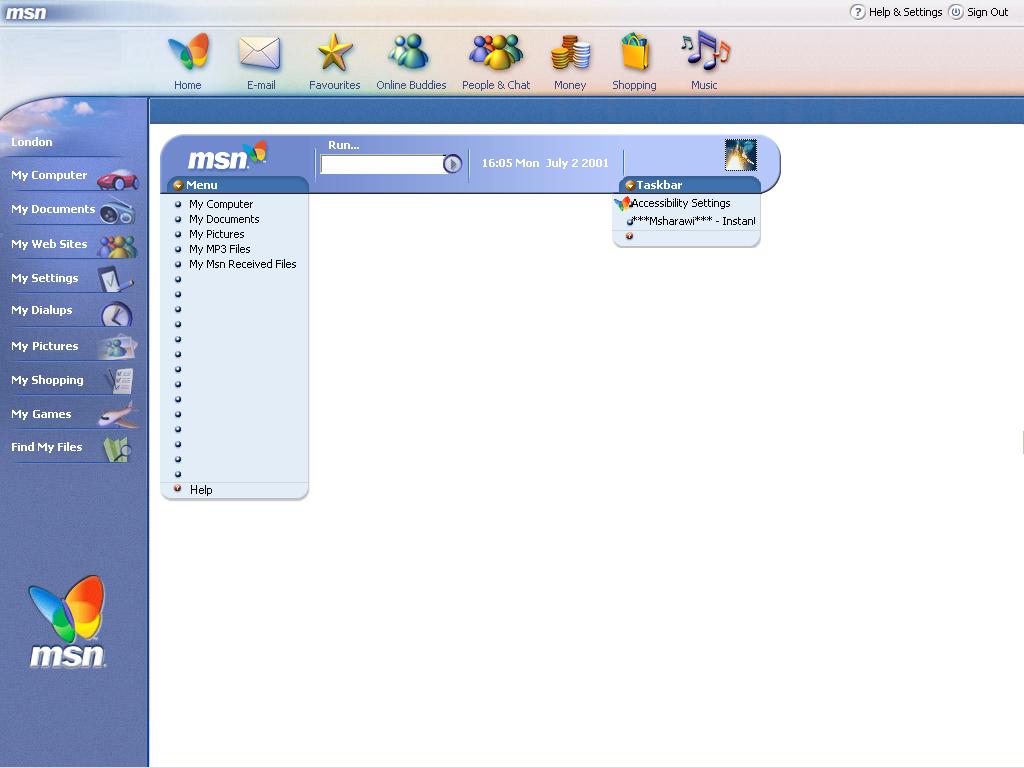
Task: Select My Games in sidebar
Action: 41,414
